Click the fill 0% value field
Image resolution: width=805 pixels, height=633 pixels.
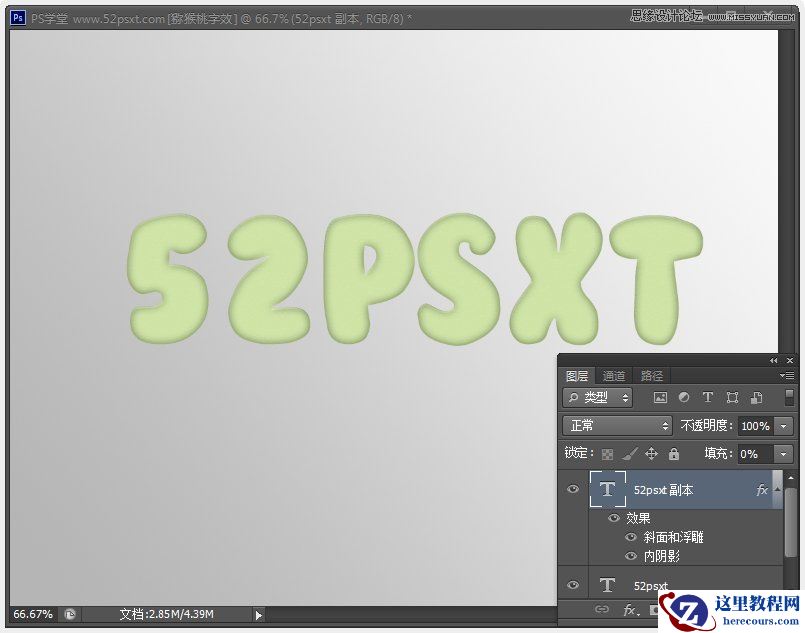[x=757, y=454]
